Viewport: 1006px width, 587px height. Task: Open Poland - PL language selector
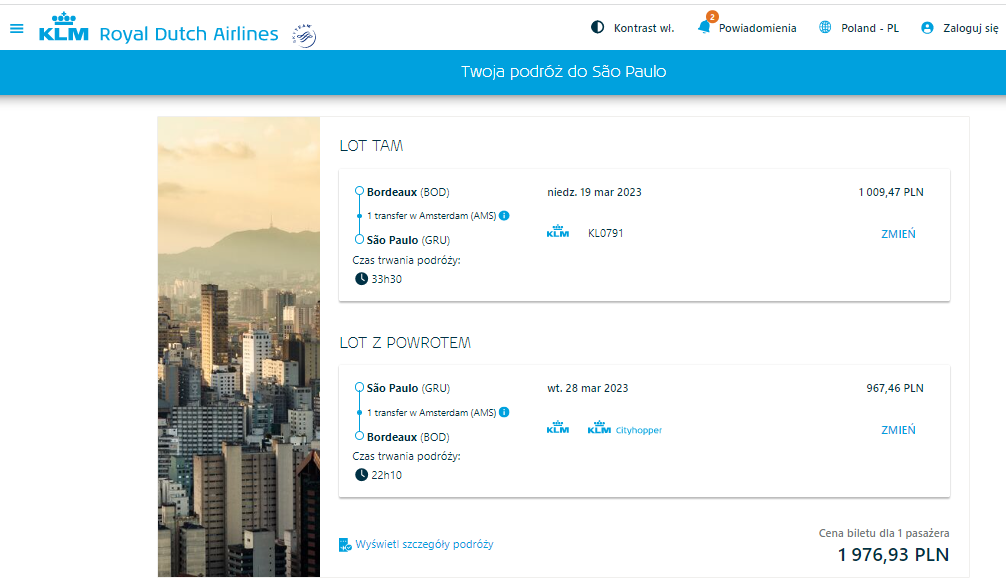pos(859,28)
